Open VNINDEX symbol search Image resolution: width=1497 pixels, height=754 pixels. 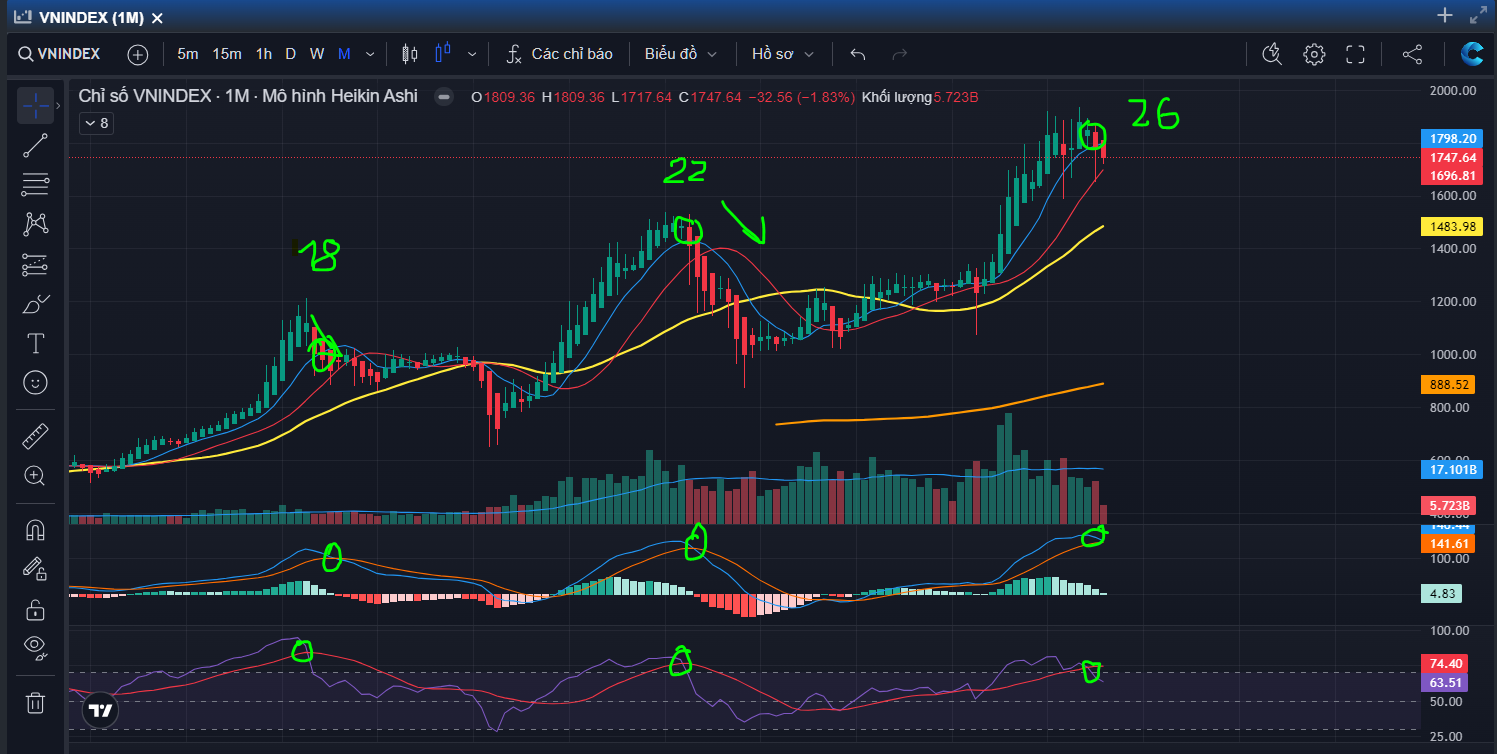tap(60, 54)
